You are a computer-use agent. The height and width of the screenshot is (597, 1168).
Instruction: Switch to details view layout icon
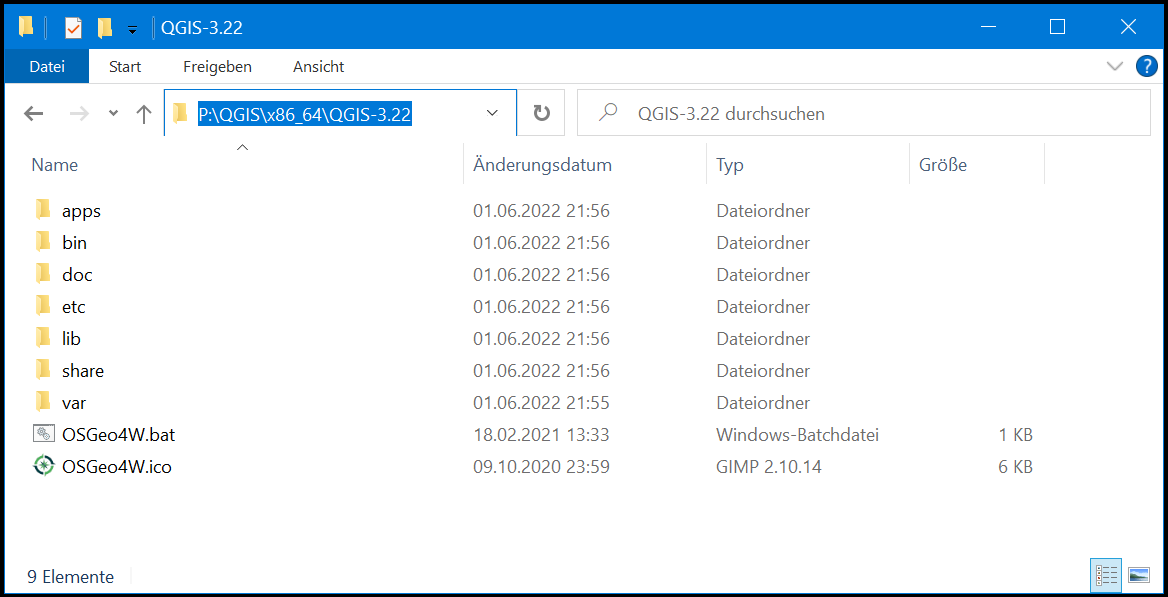(1106, 575)
